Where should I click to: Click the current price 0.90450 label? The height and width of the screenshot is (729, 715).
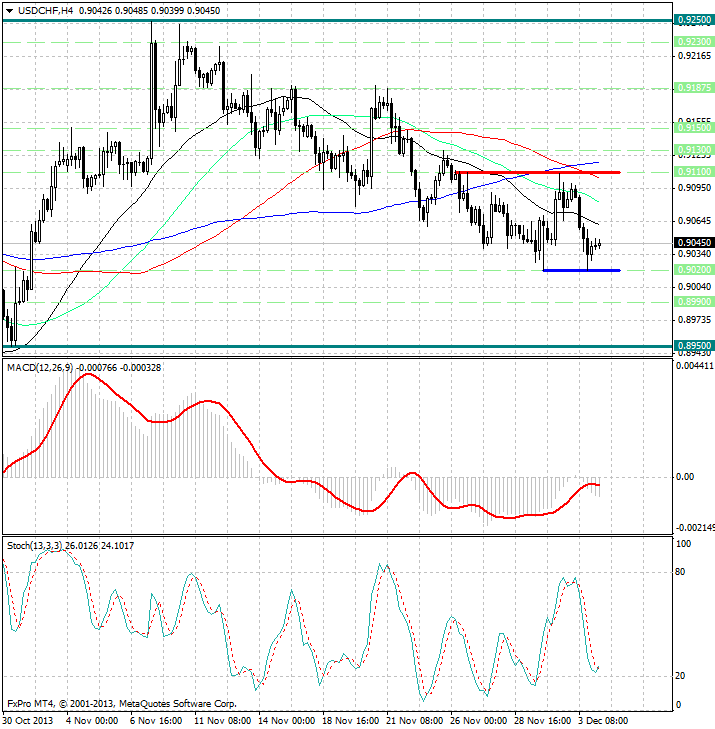(694, 242)
